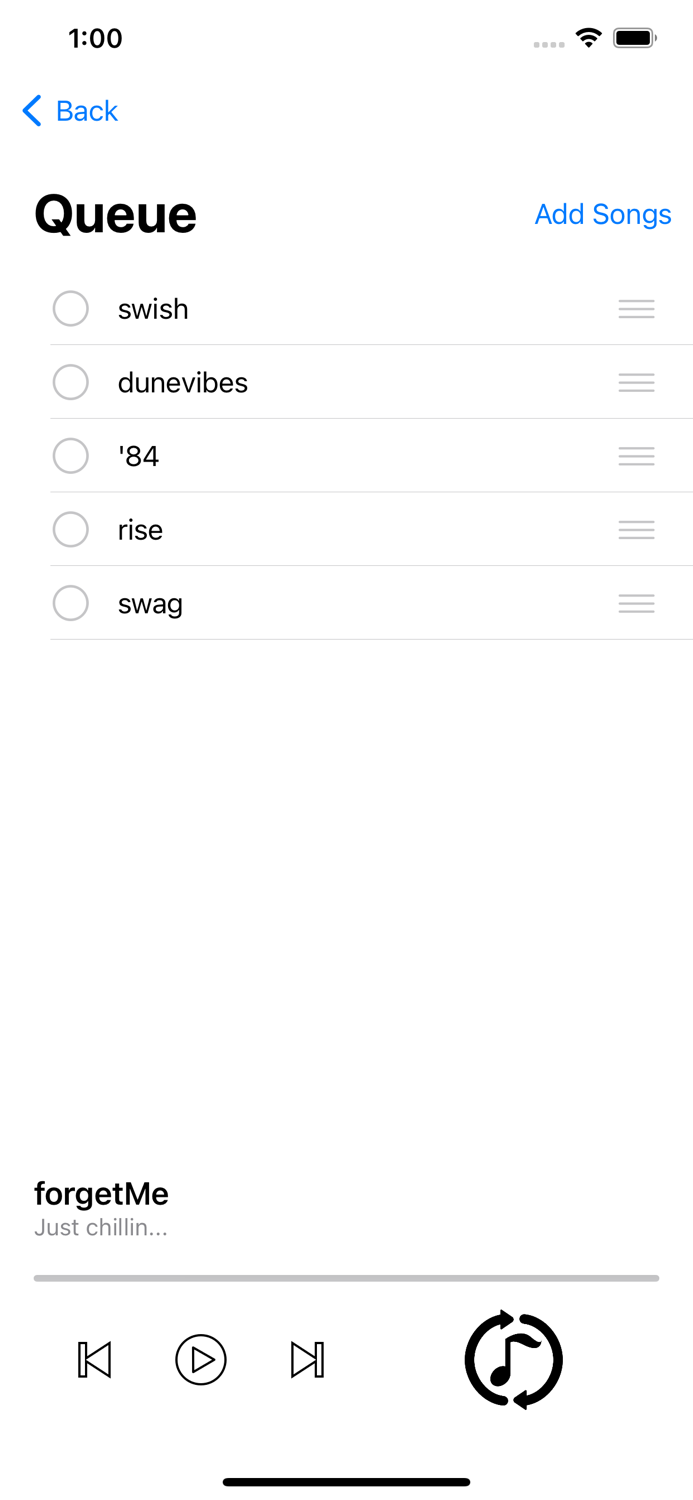The image size is (693, 1500).
Task: Go back using the Back button
Action: [x=71, y=111]
